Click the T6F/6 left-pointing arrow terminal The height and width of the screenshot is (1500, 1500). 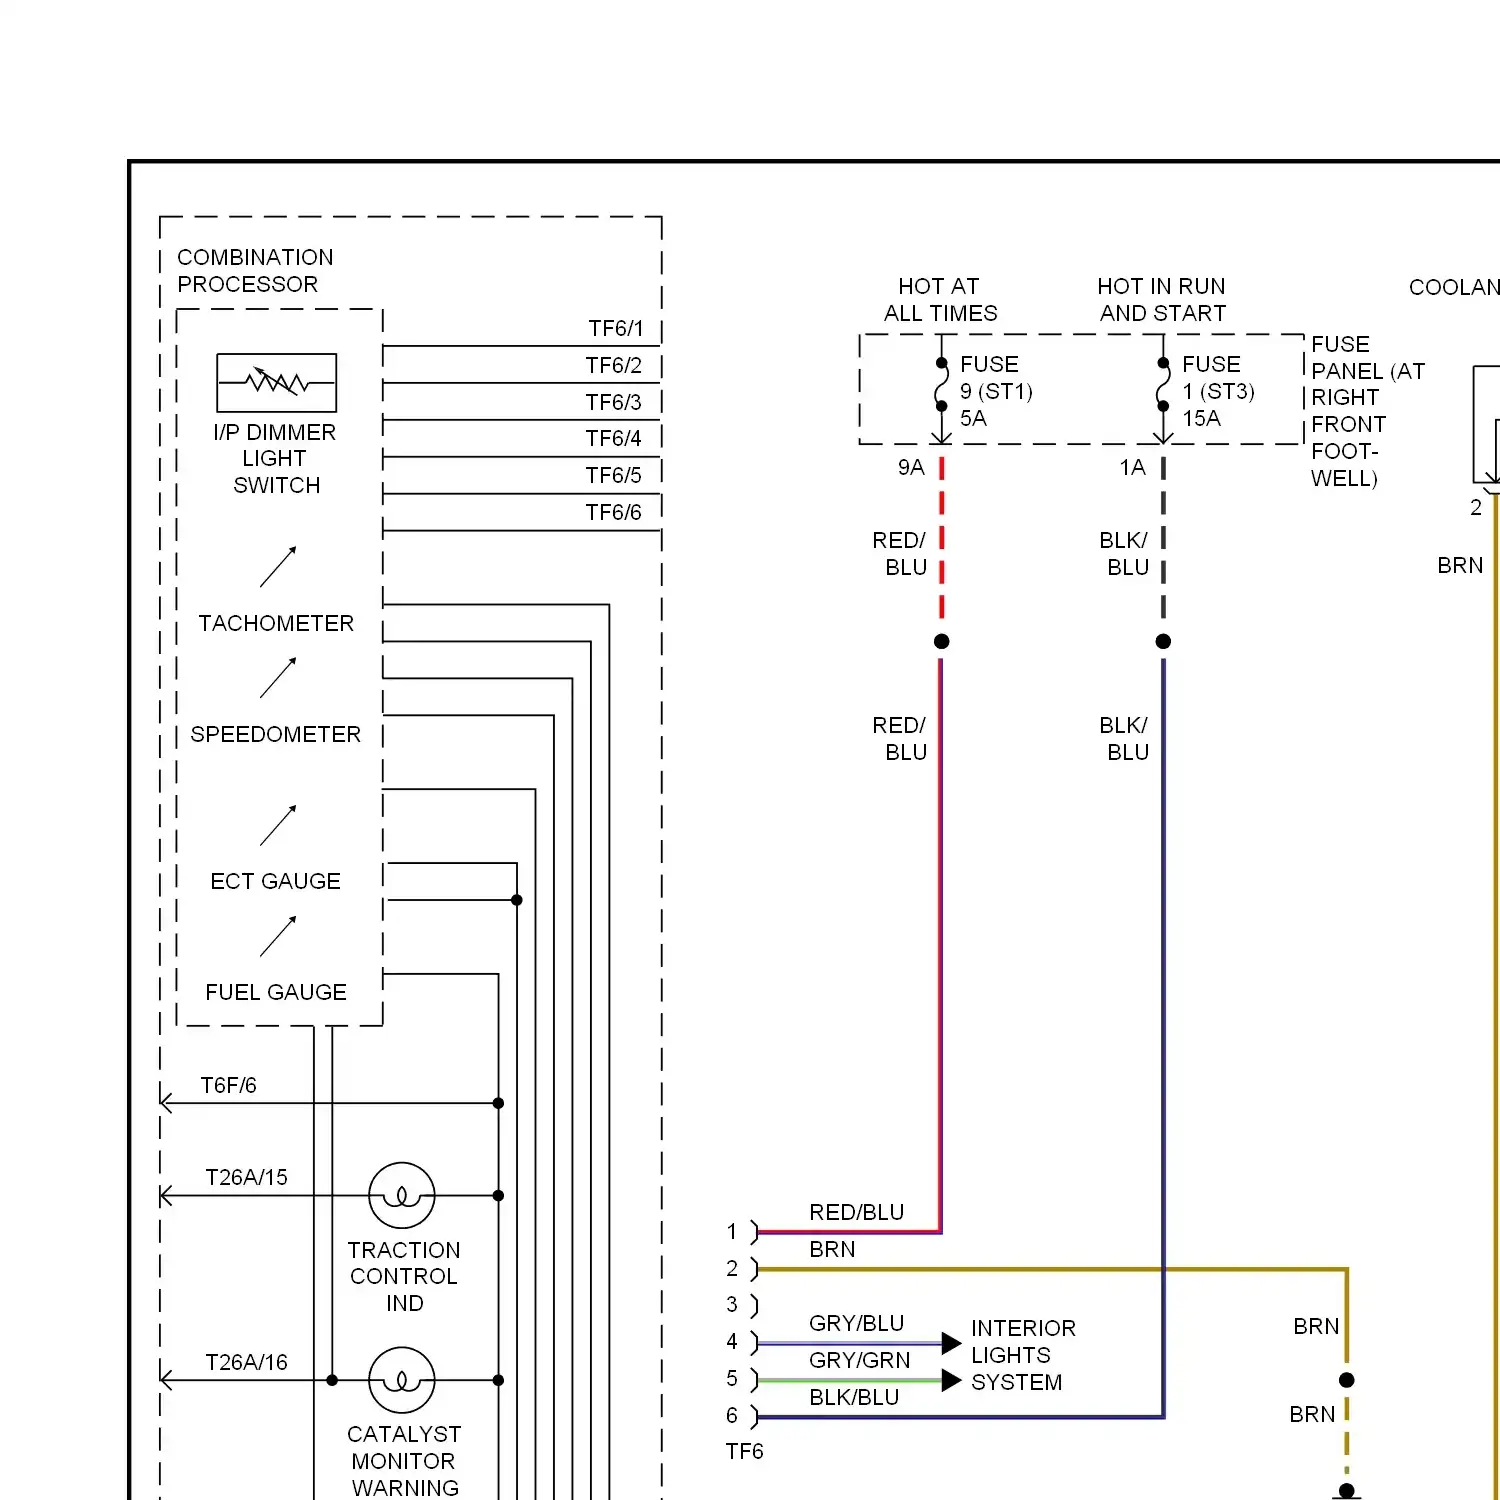click(166, 1103)
